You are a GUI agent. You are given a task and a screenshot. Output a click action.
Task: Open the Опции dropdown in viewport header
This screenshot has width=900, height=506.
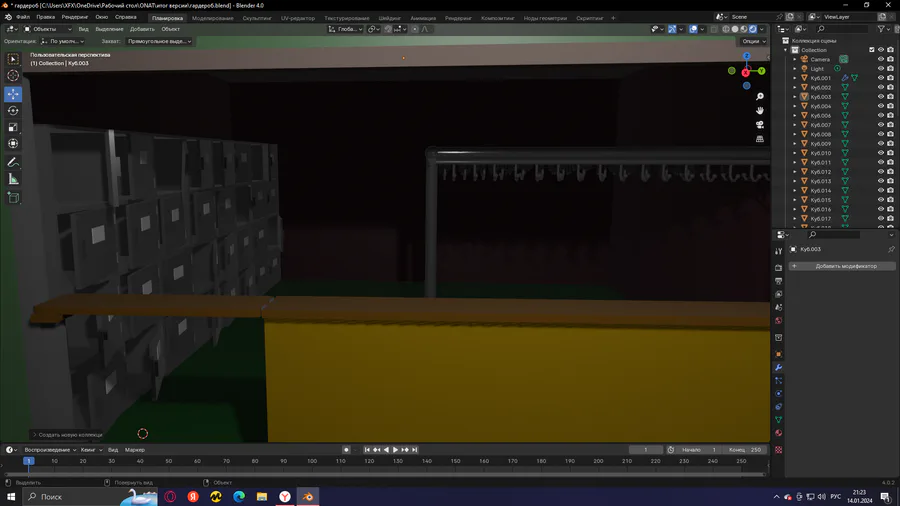754,41
